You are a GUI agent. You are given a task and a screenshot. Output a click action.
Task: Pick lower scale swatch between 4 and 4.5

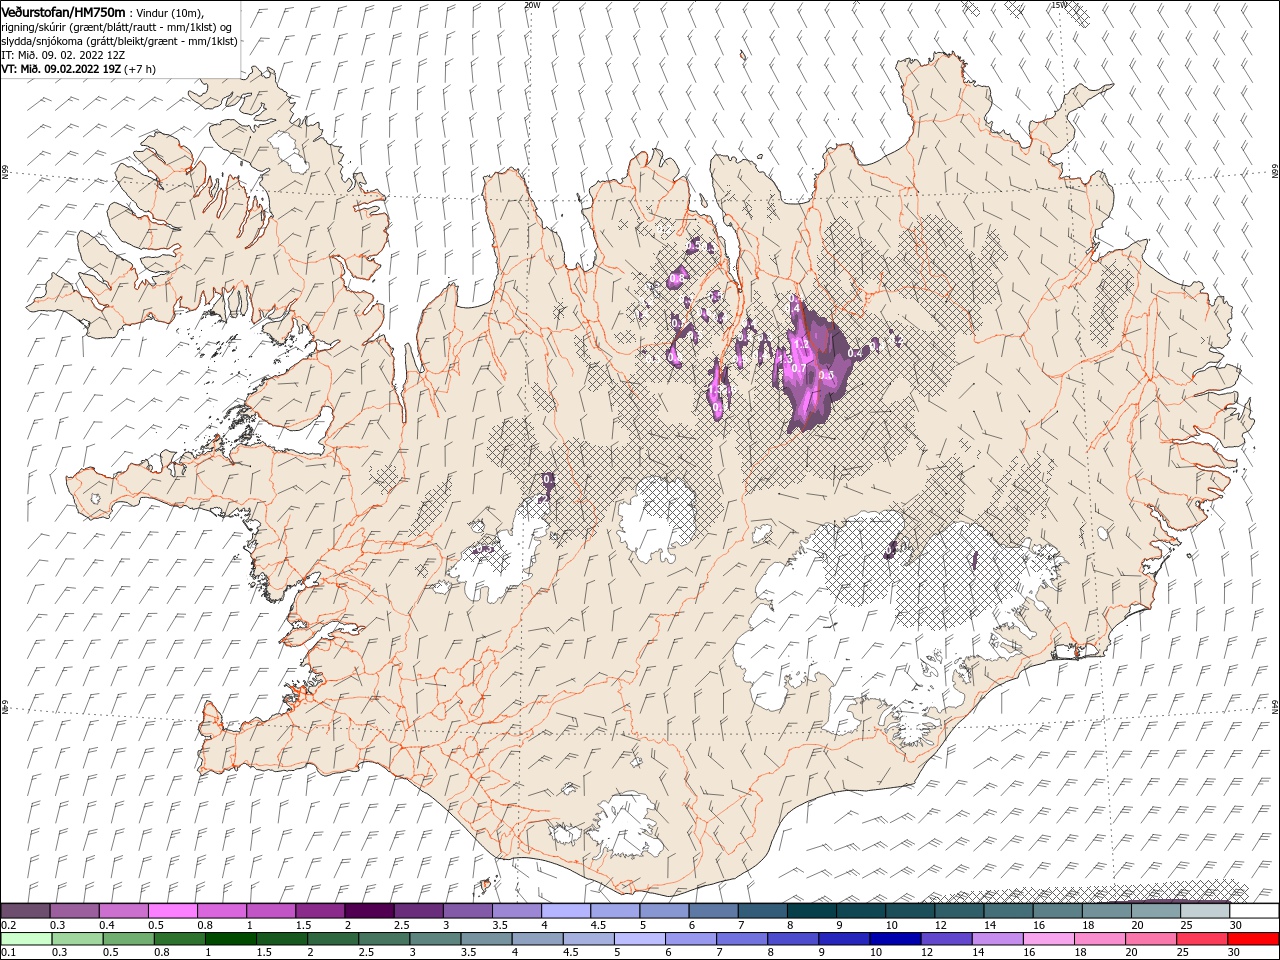point(537,939)
